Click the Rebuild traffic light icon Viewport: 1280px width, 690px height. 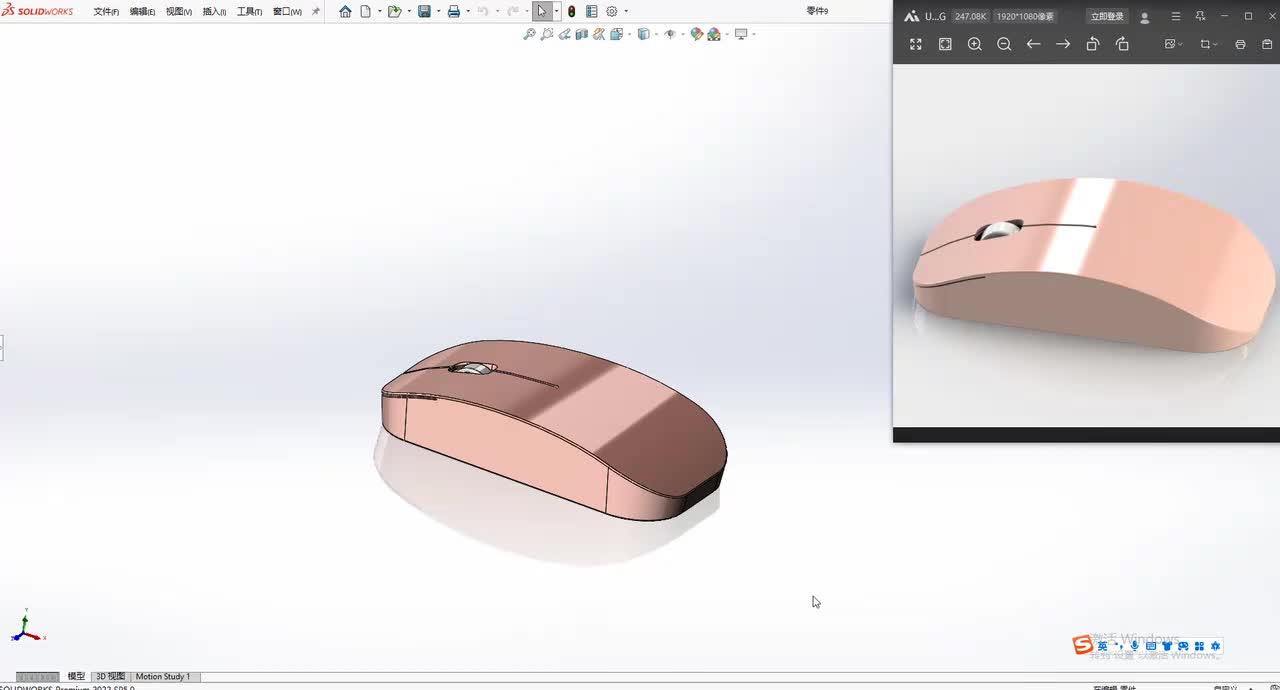click(571, 12)
